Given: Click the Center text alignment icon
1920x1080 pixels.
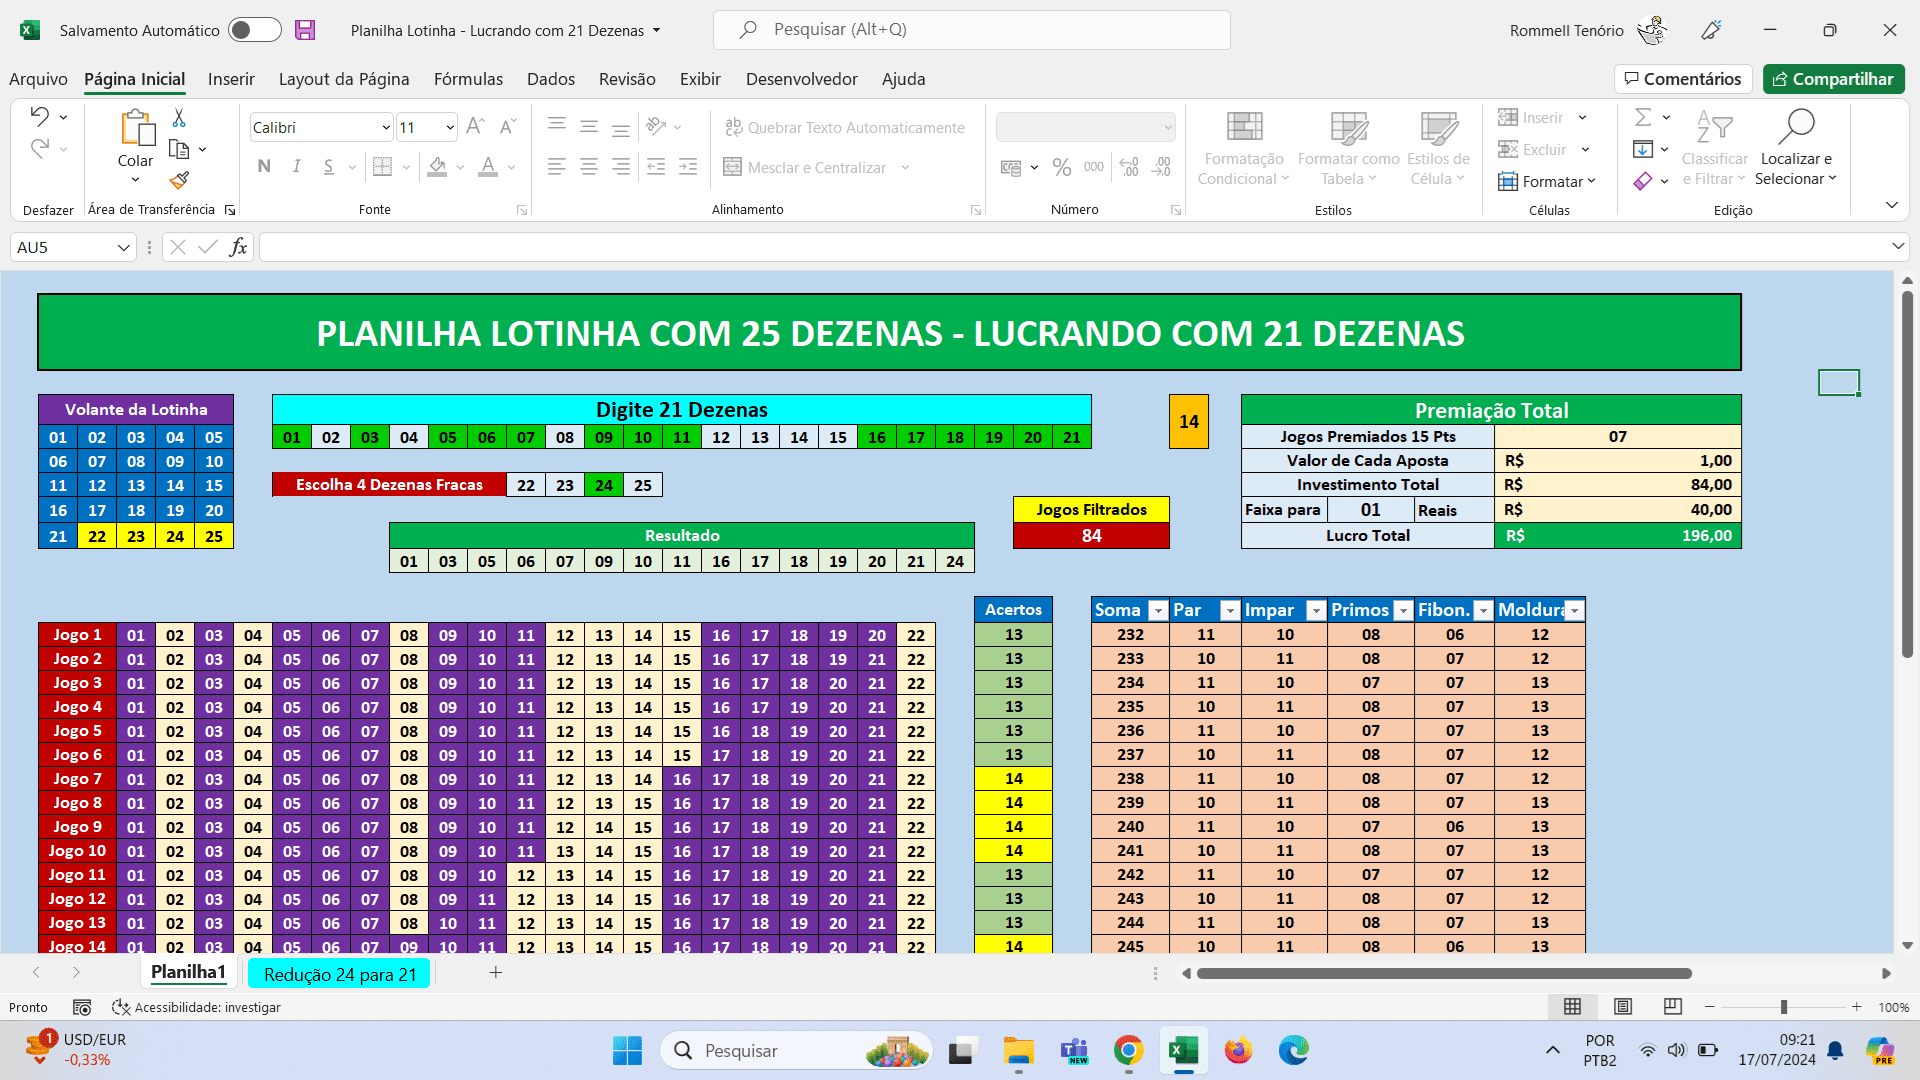Looking at the screenshot, I should tap(589, 167).
